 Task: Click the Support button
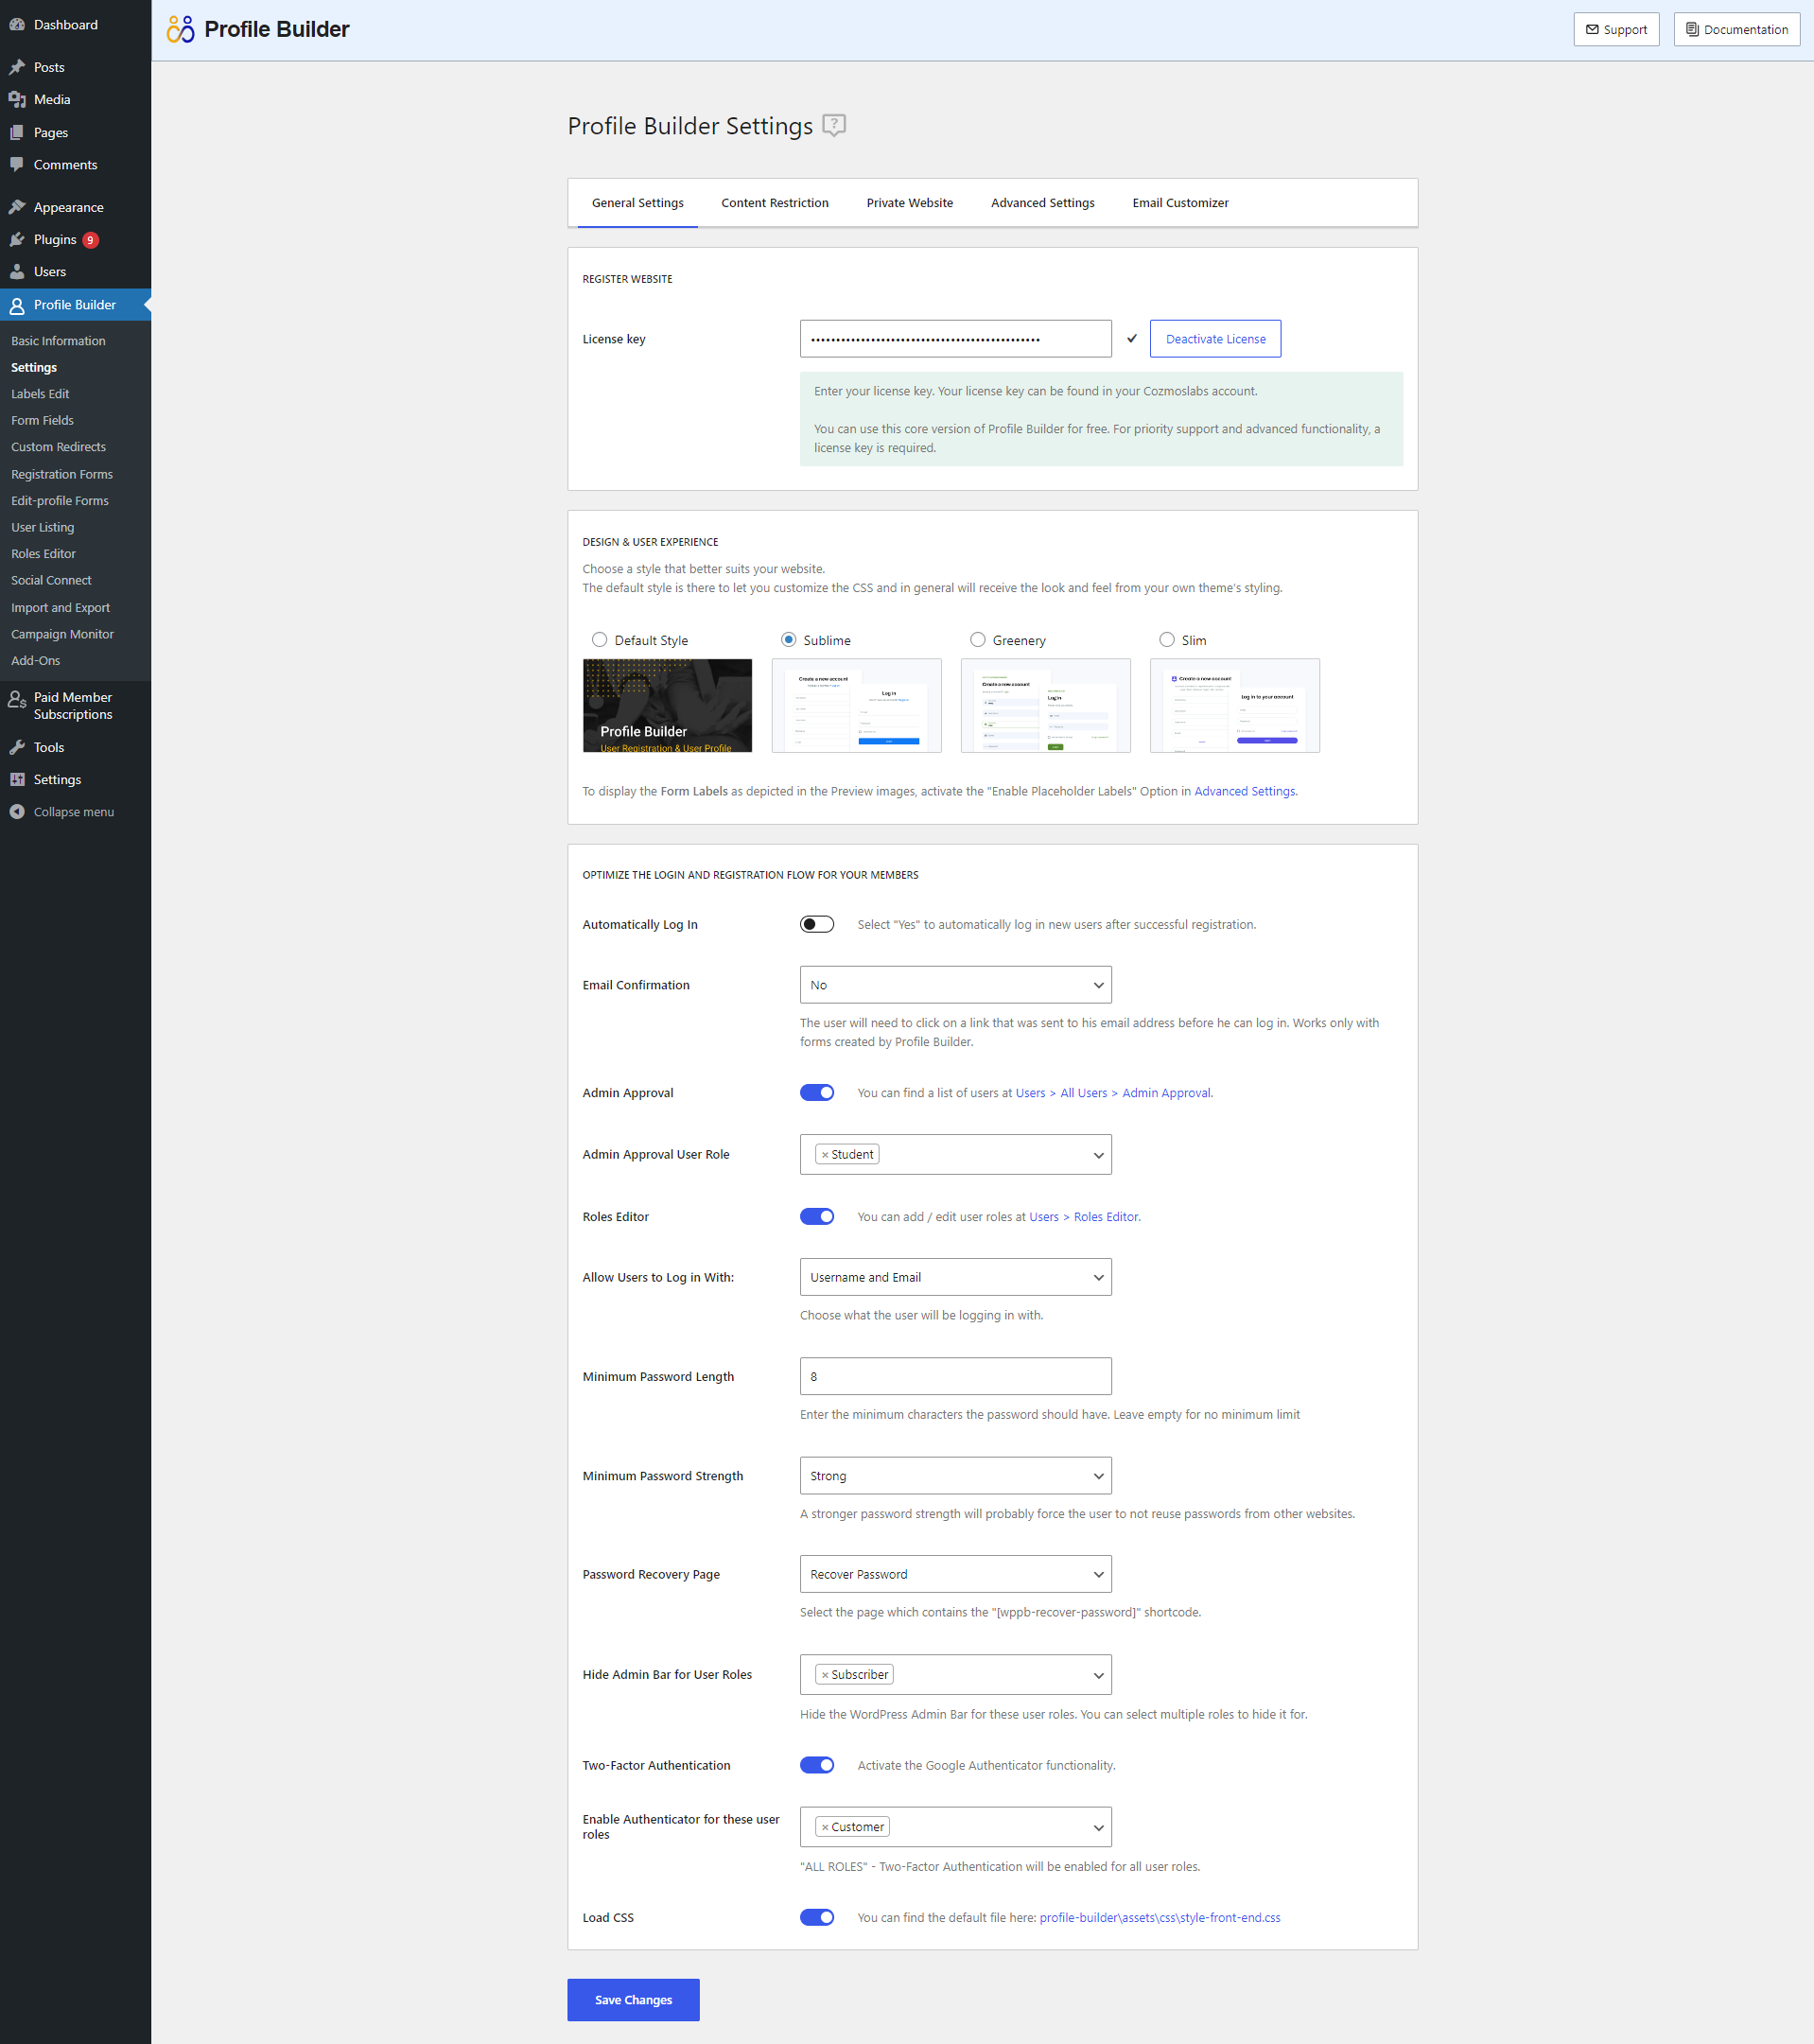coord(1616,29)
